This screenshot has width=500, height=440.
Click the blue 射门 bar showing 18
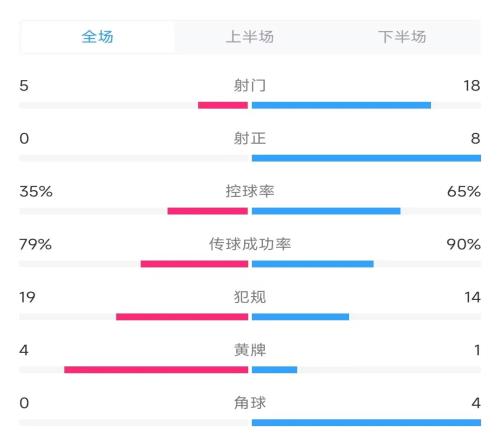(x=341, y=105)
